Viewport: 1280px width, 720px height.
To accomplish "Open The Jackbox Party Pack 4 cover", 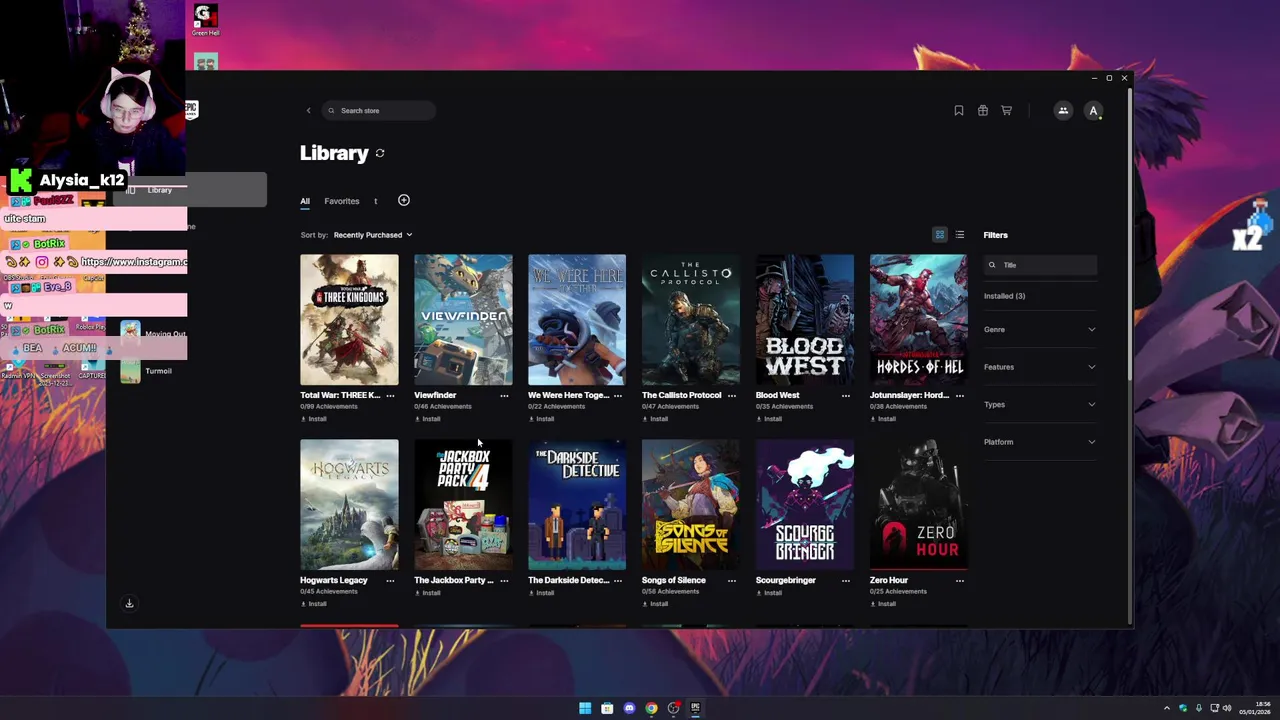I will (x=463, y=505).
